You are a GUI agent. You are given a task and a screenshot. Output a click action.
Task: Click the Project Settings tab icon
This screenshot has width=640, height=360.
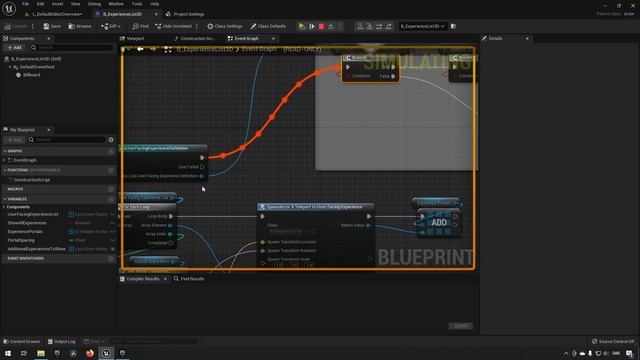click(x=168, y=14)
